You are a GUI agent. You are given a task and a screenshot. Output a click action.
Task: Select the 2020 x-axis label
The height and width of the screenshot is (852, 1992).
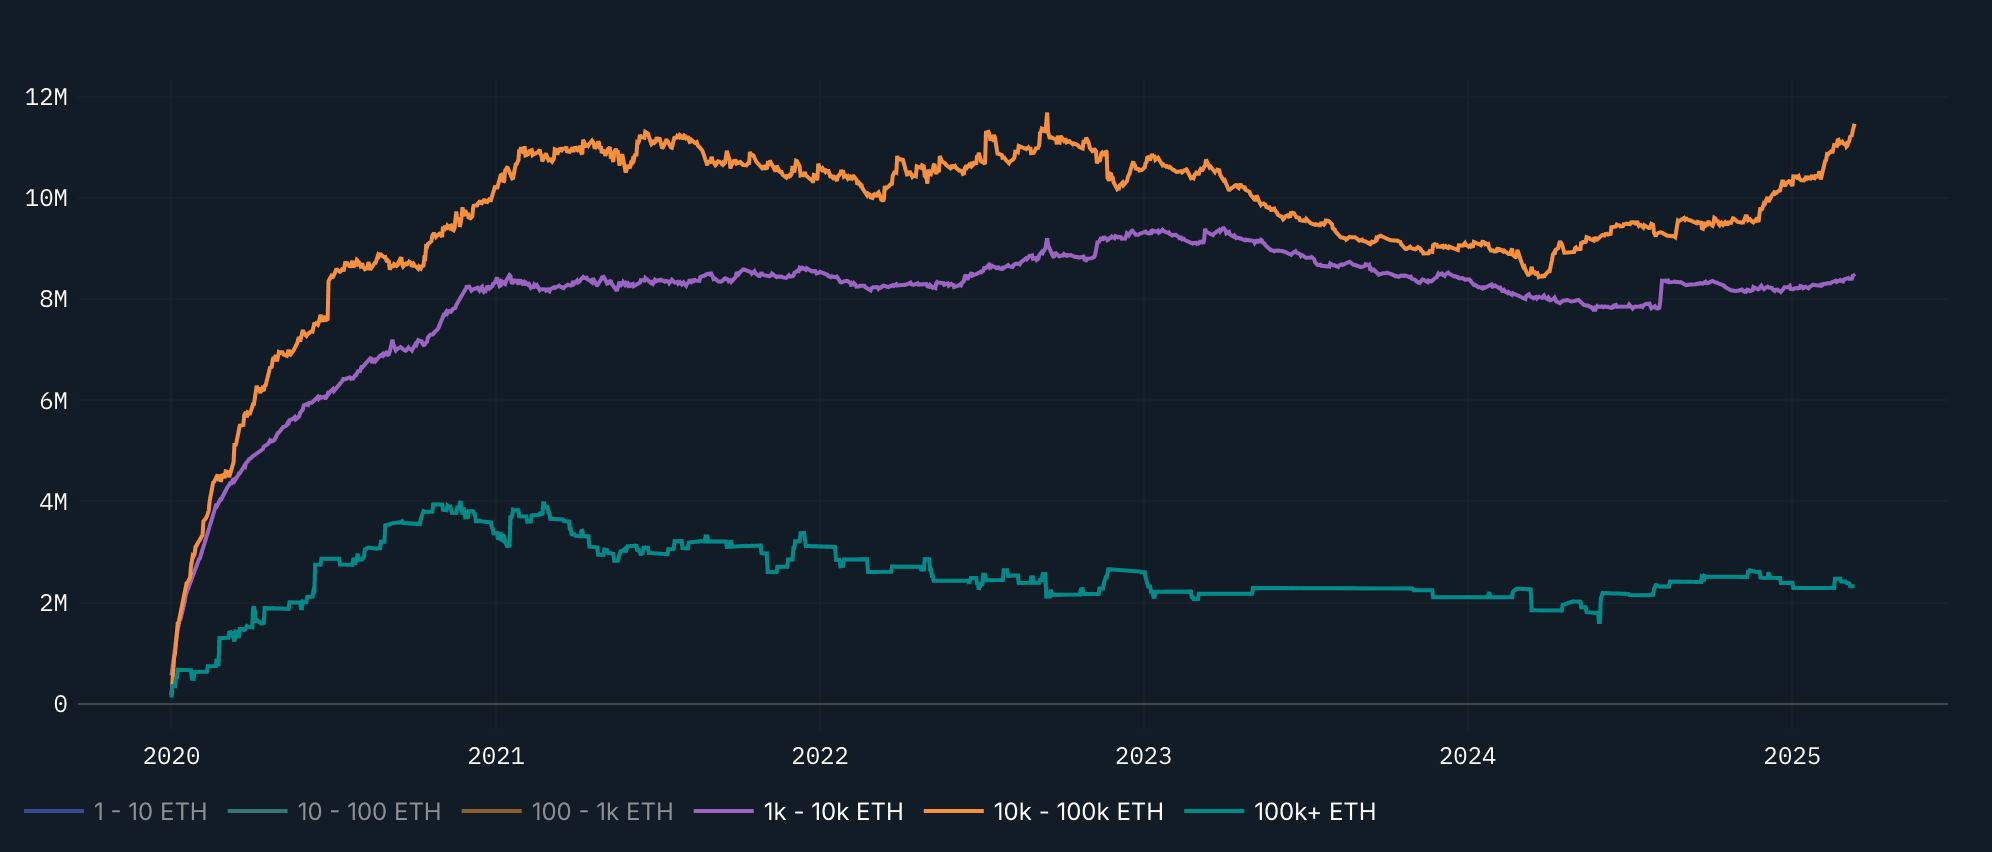coord(171,756)
